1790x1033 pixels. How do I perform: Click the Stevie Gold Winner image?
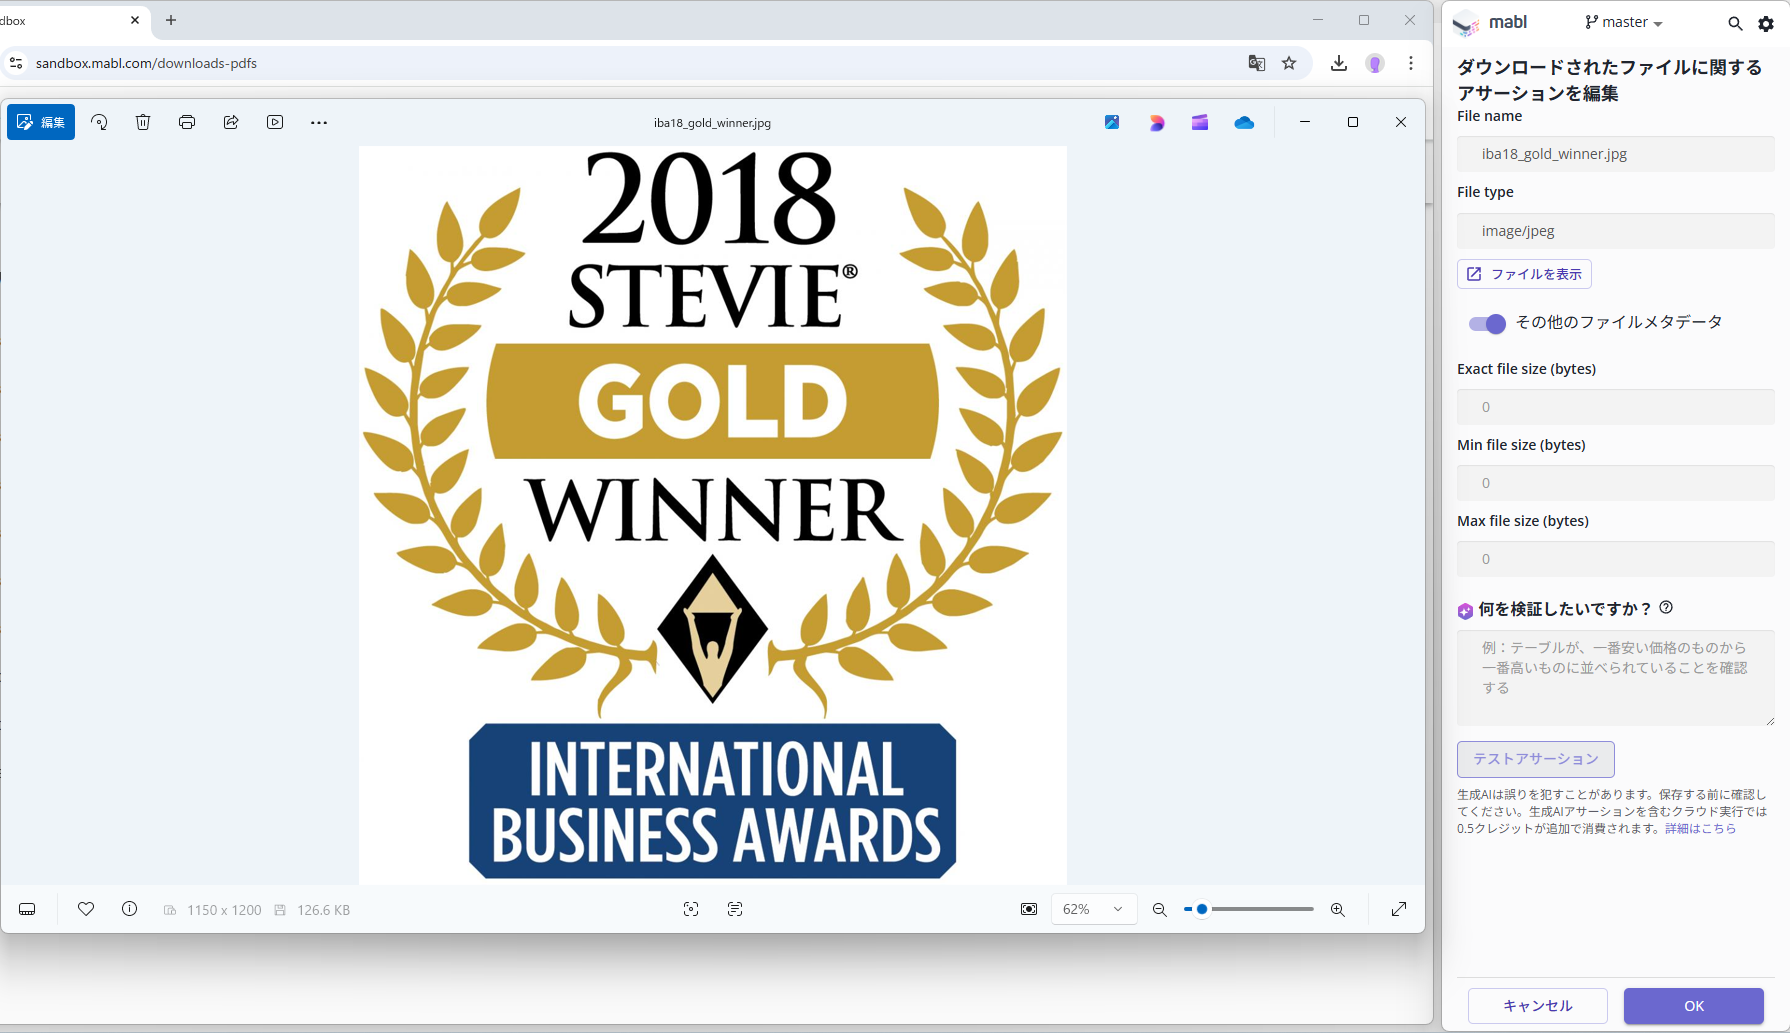[713, 515]
